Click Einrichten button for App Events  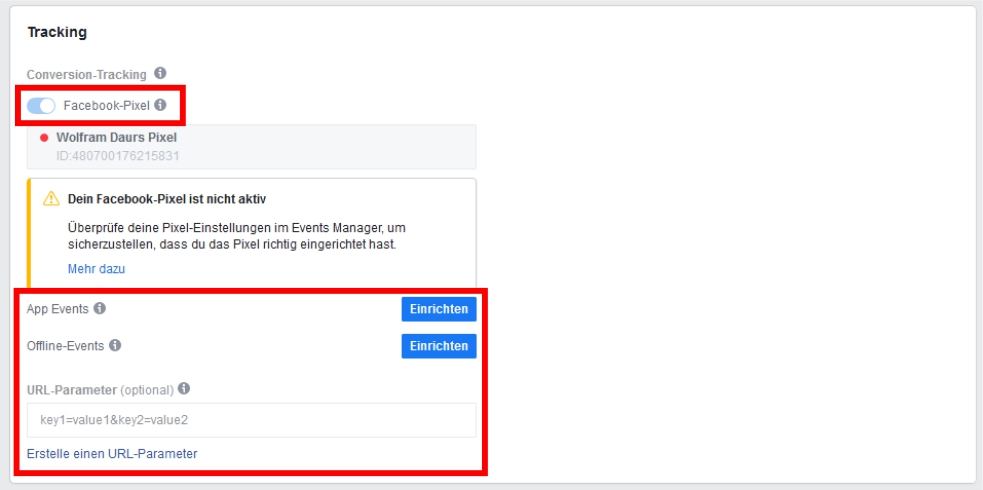click(x=439, y=309)
